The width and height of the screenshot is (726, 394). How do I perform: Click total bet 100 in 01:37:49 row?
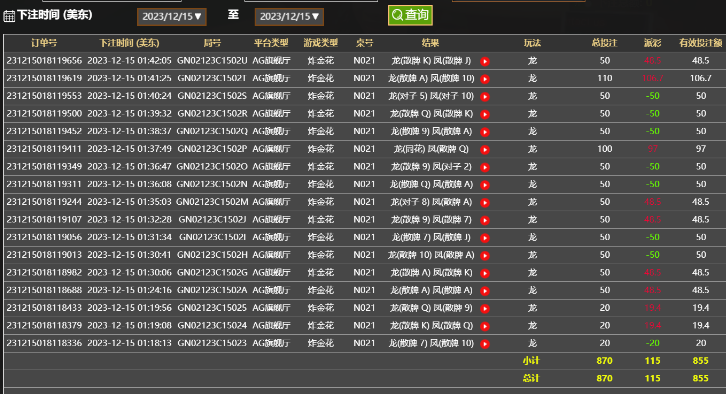pyautogui.click(x=605, y=149)
